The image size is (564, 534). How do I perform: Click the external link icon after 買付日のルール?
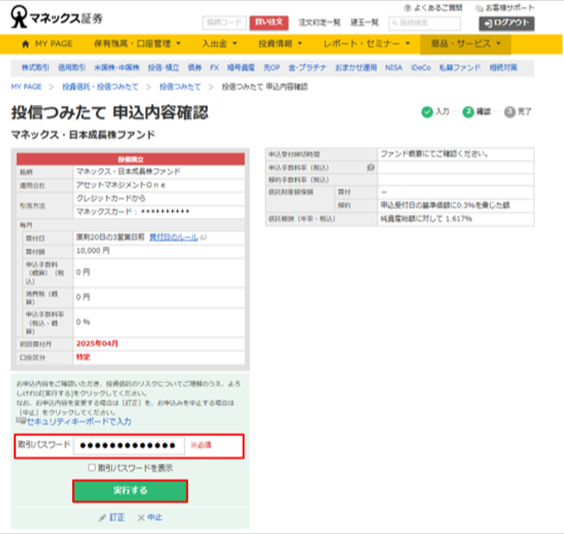(204, 237)
